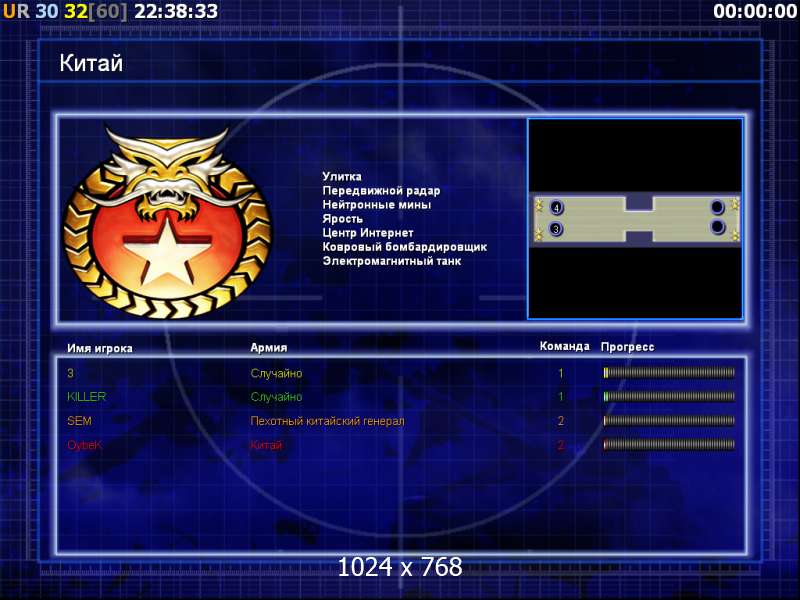This screenshot has height=600, width=800.
Task: Click the Команда column header
Action: point(564,346)
